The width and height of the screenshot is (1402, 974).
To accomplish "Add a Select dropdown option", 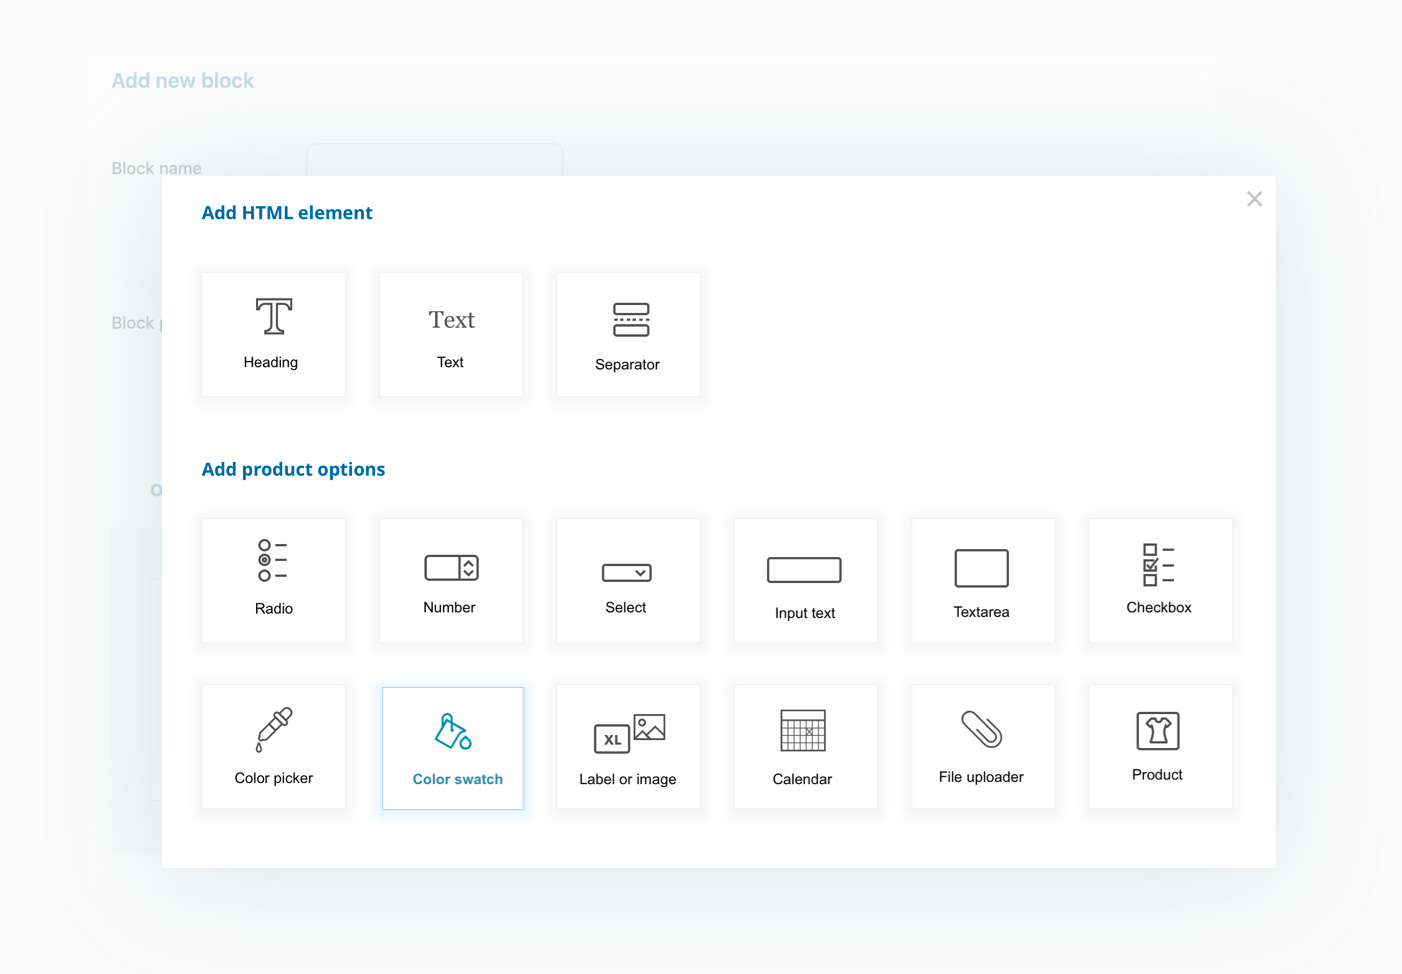I will pos(627,580).
